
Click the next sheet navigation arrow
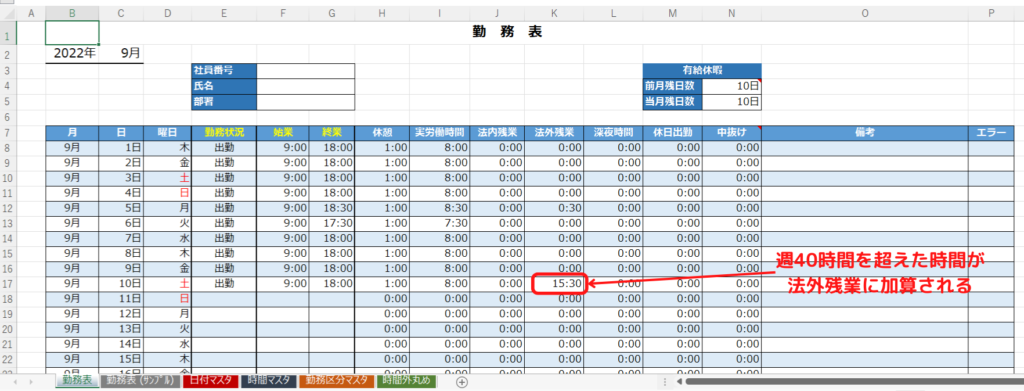[x=32, y=381]
